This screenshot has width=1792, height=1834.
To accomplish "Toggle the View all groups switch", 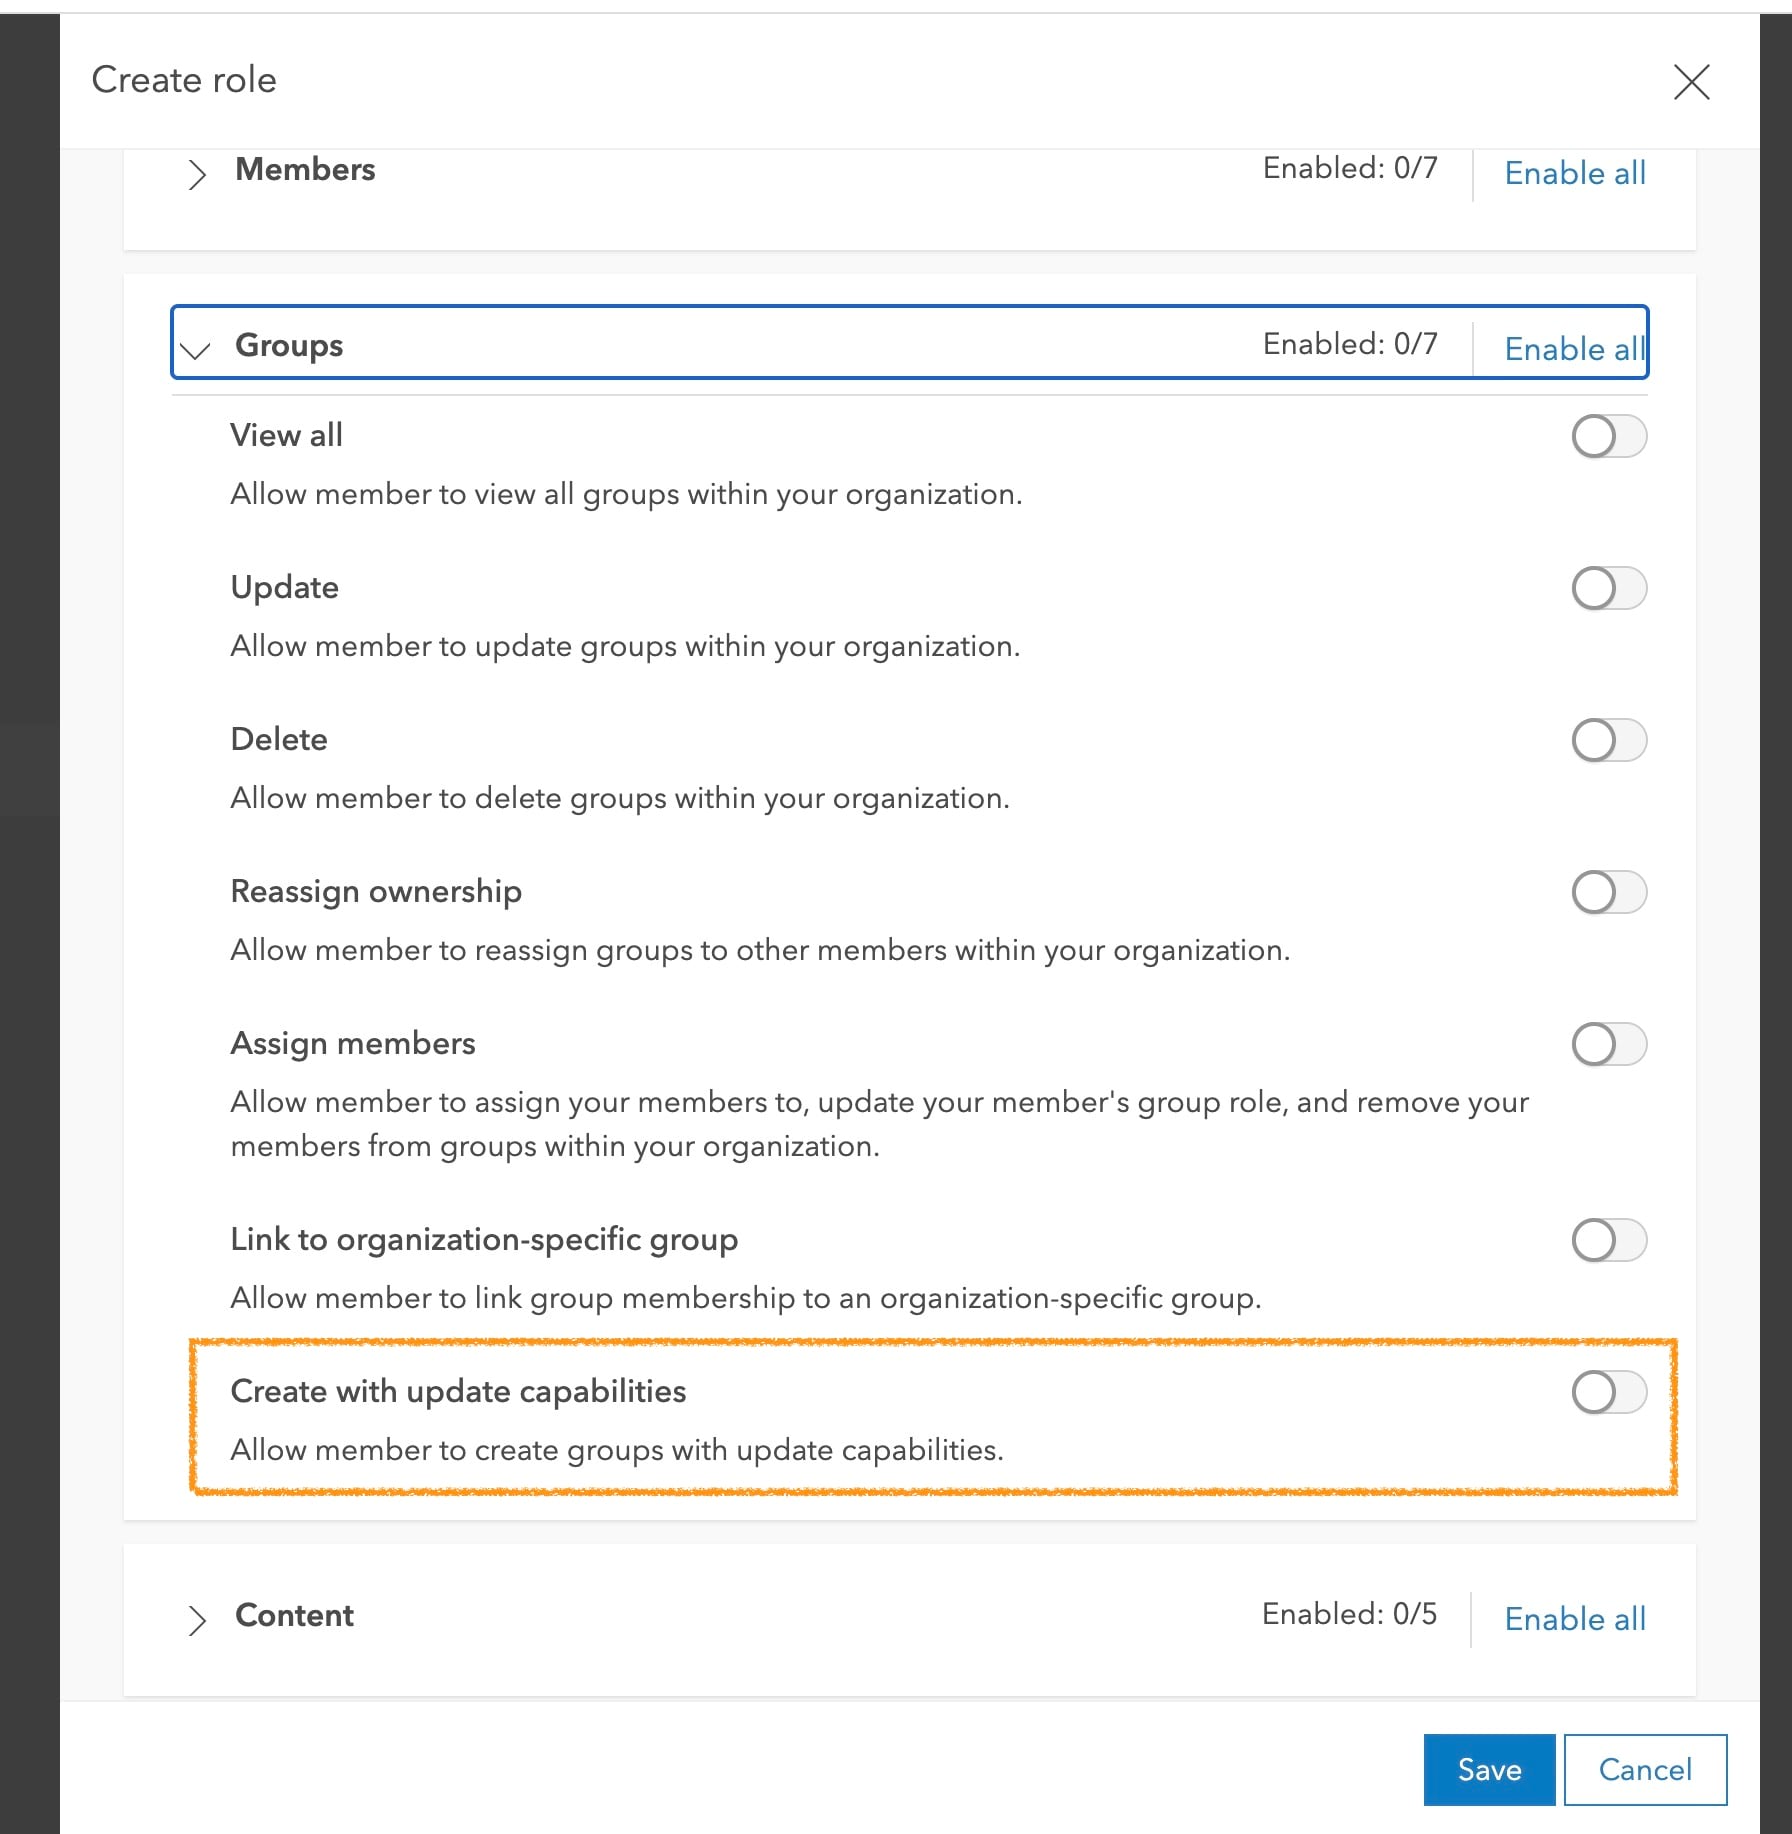I will click(x=1608, y=436).
